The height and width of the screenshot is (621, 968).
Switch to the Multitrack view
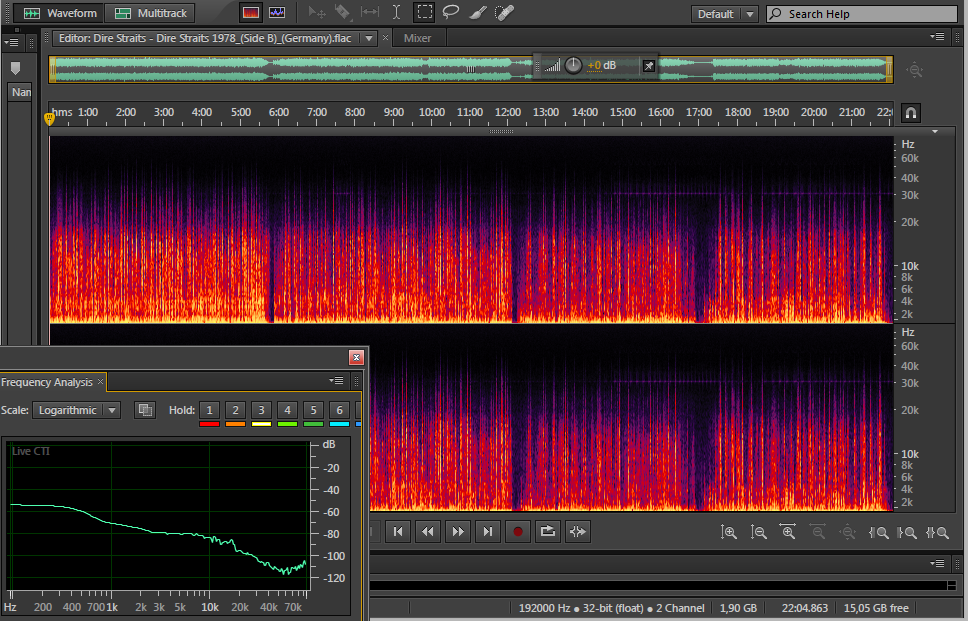pos(151,13)
